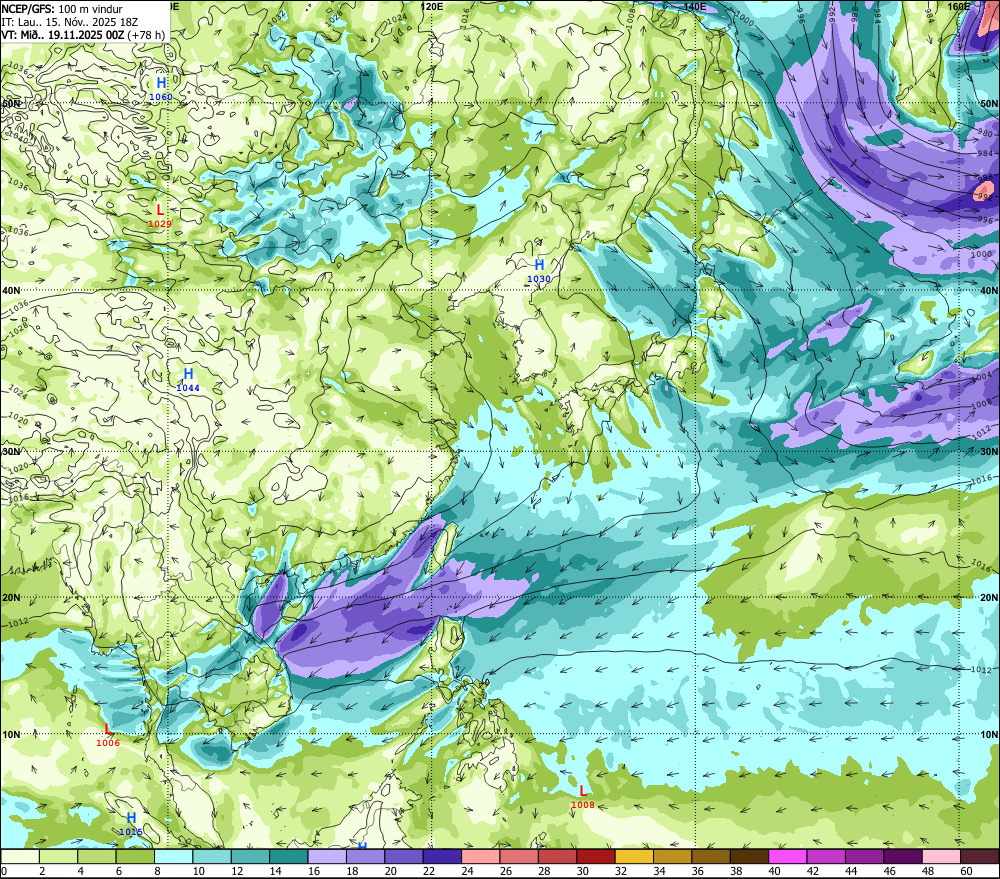This screenshot has width=1000, height=879.
Task: Click the legend number '36' in the scale
Action: (x=697, y=871)
